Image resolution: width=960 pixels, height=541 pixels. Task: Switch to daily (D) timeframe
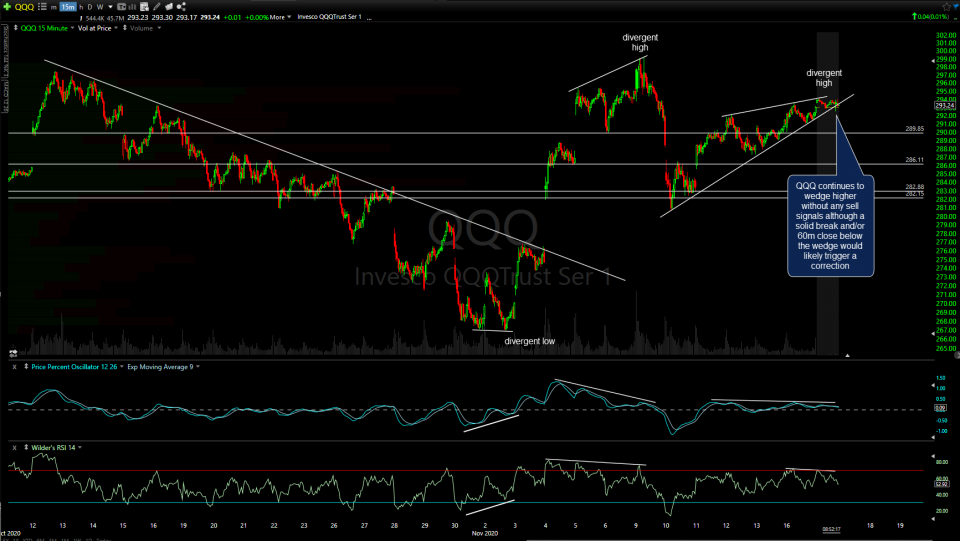pos(90,7)
